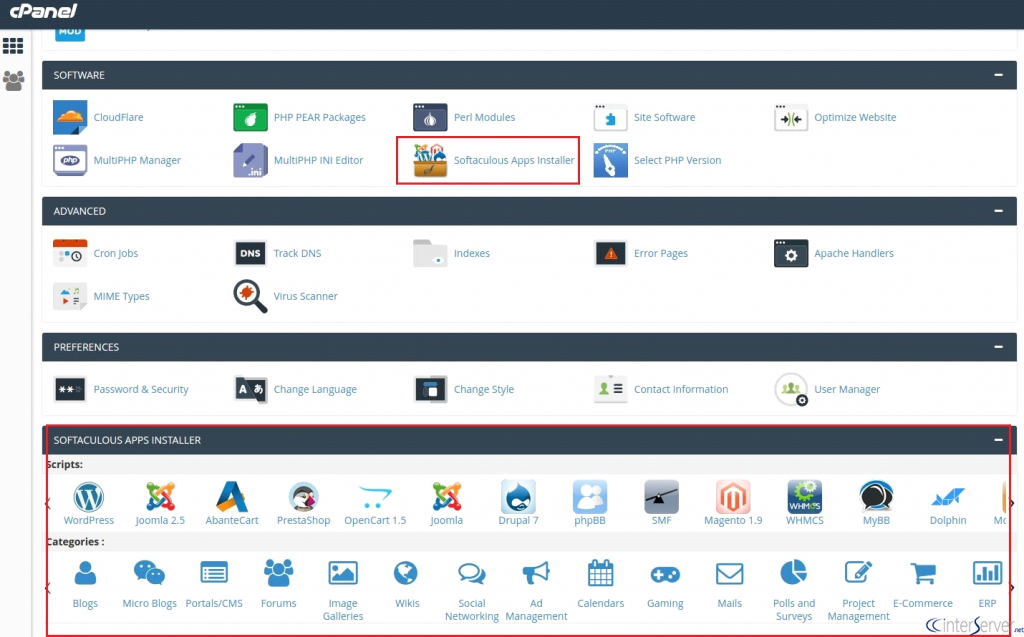This screenshot has height=637, width=1024.
Task: Open the User Manager link
Action: pos(847,389)
